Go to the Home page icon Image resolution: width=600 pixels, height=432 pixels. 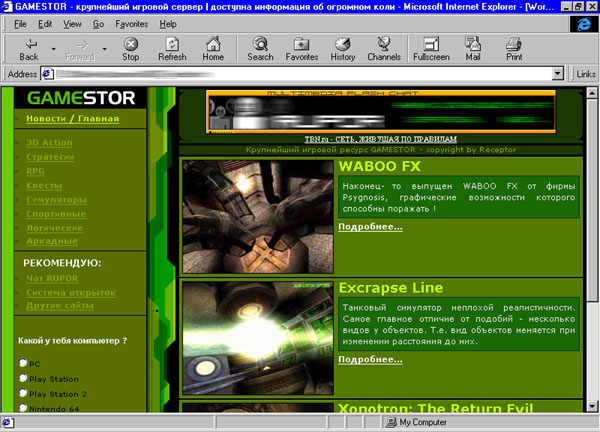213,49
